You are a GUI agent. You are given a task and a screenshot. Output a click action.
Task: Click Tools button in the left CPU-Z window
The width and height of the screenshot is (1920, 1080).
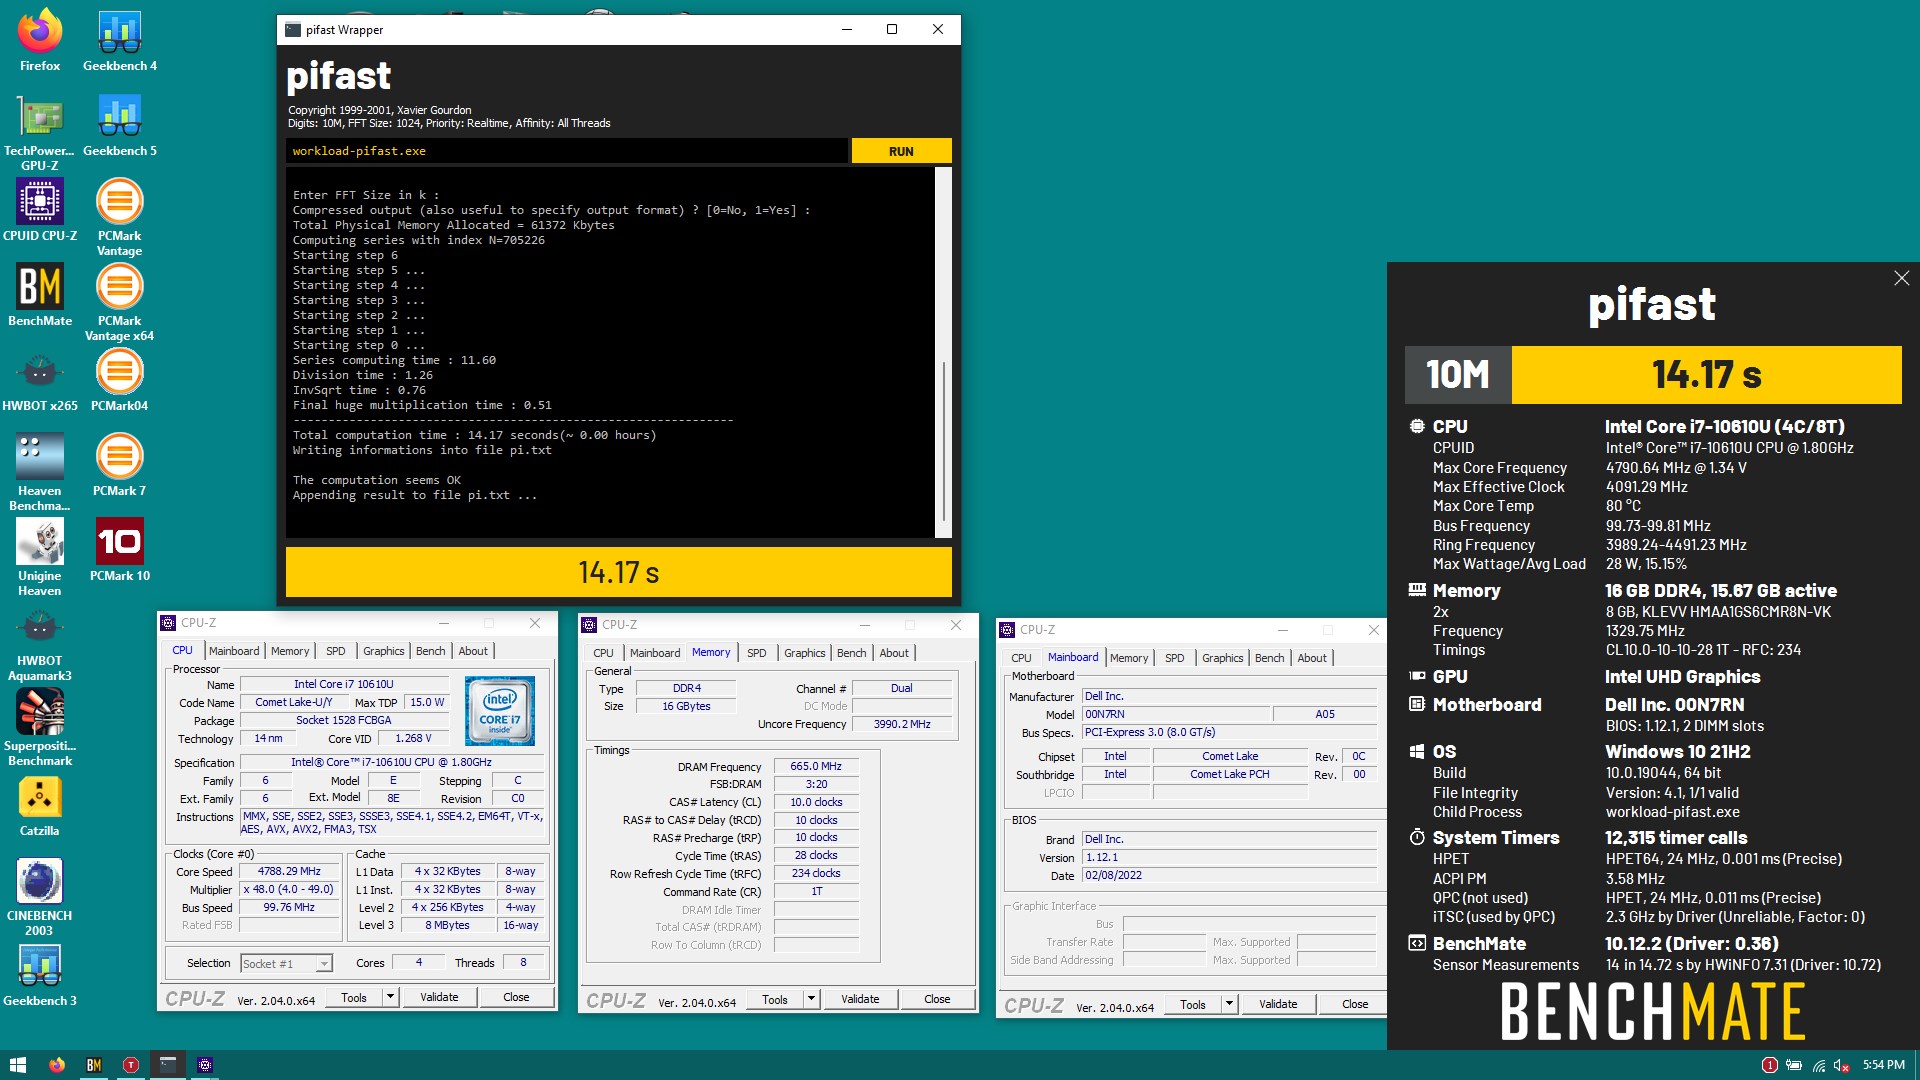(x=354, y=997)
